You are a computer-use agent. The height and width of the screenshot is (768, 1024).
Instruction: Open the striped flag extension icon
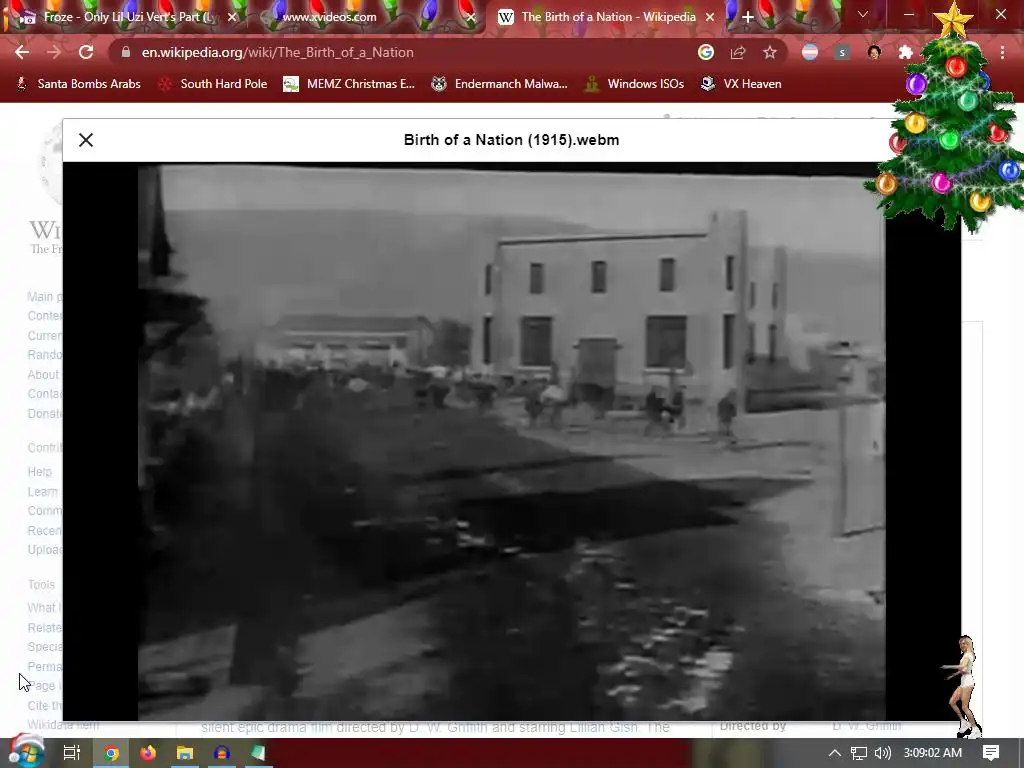810,52
